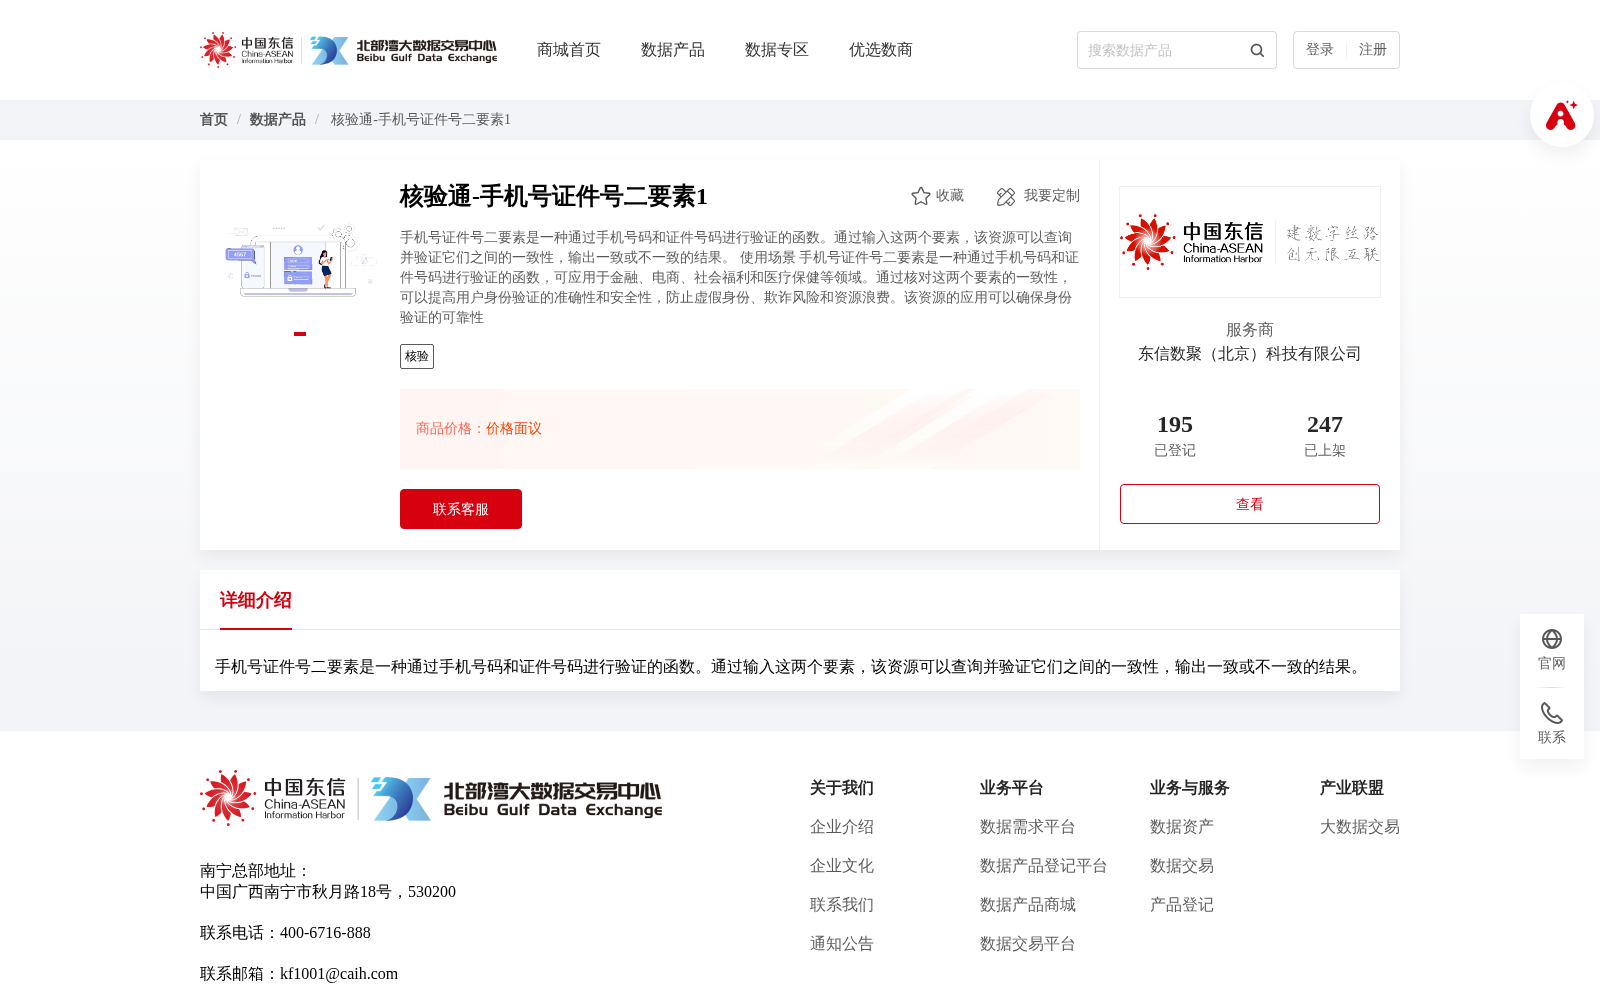Click the 247 已上架 count
The image size is (1600, 1000).
[x=1325, y=436]
